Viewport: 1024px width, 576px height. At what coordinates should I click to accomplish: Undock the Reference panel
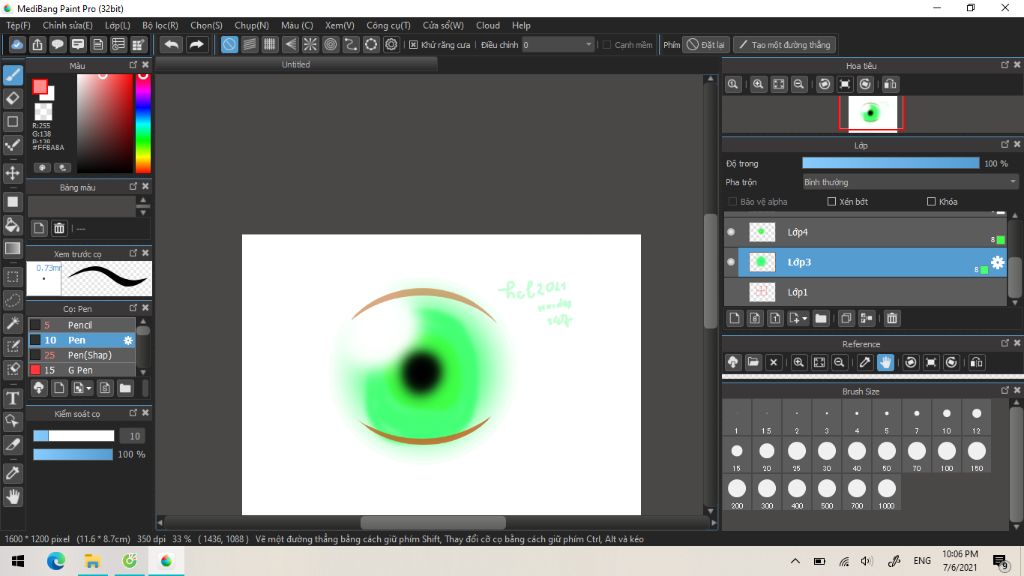point(1004,343)
